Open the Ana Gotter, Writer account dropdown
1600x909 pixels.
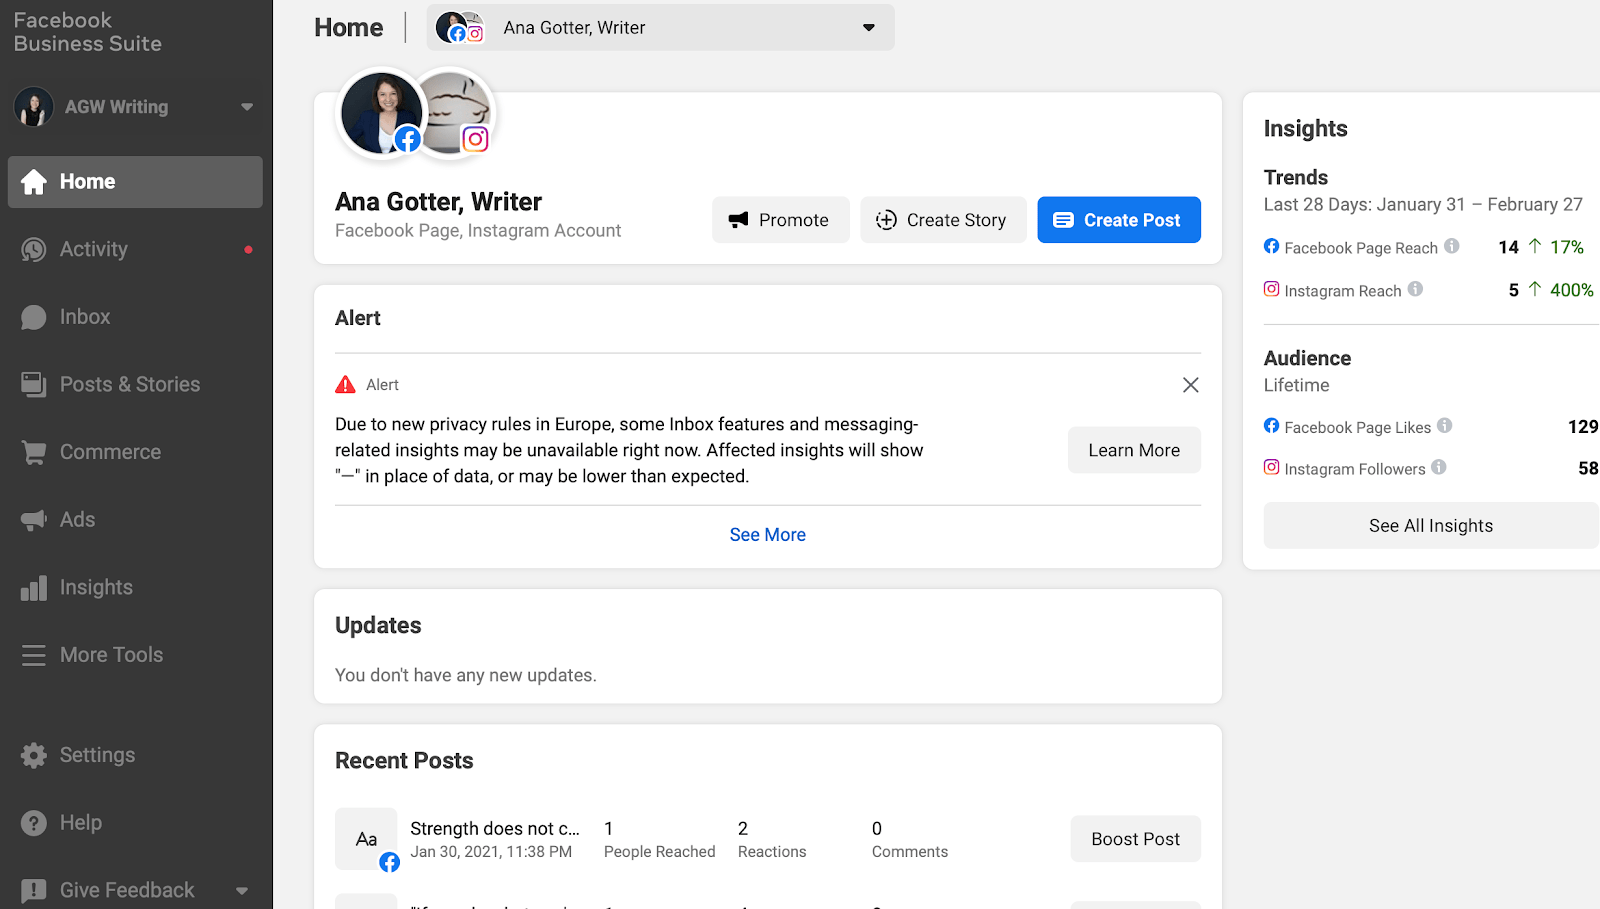pyautogui.click(x=867, y=27)
